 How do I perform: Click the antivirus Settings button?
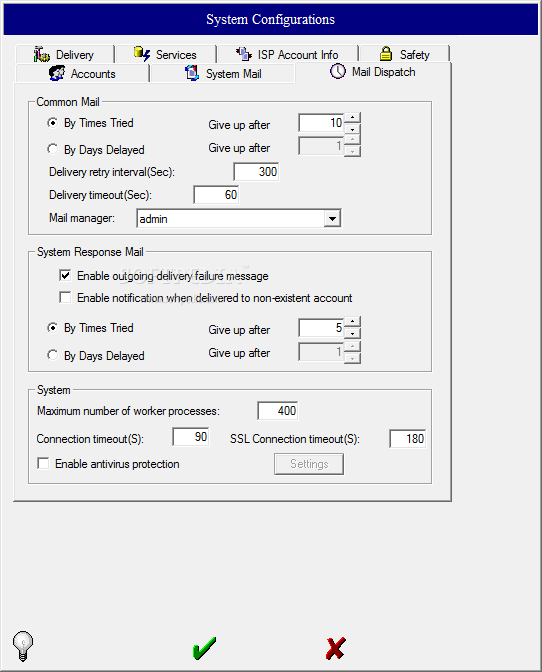(x=309, y=464)
